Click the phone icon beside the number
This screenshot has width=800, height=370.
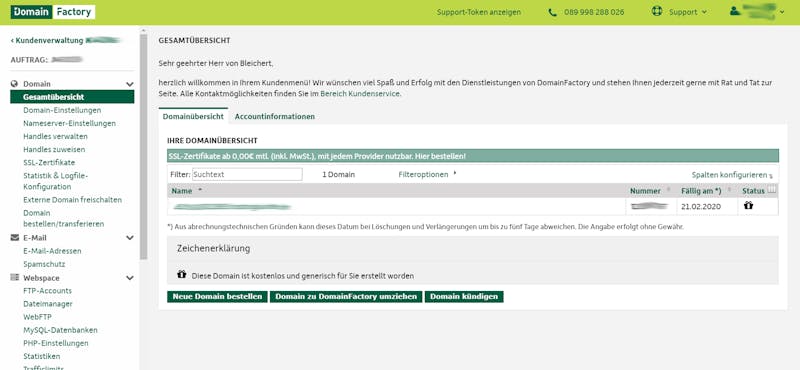pos(553,12)
